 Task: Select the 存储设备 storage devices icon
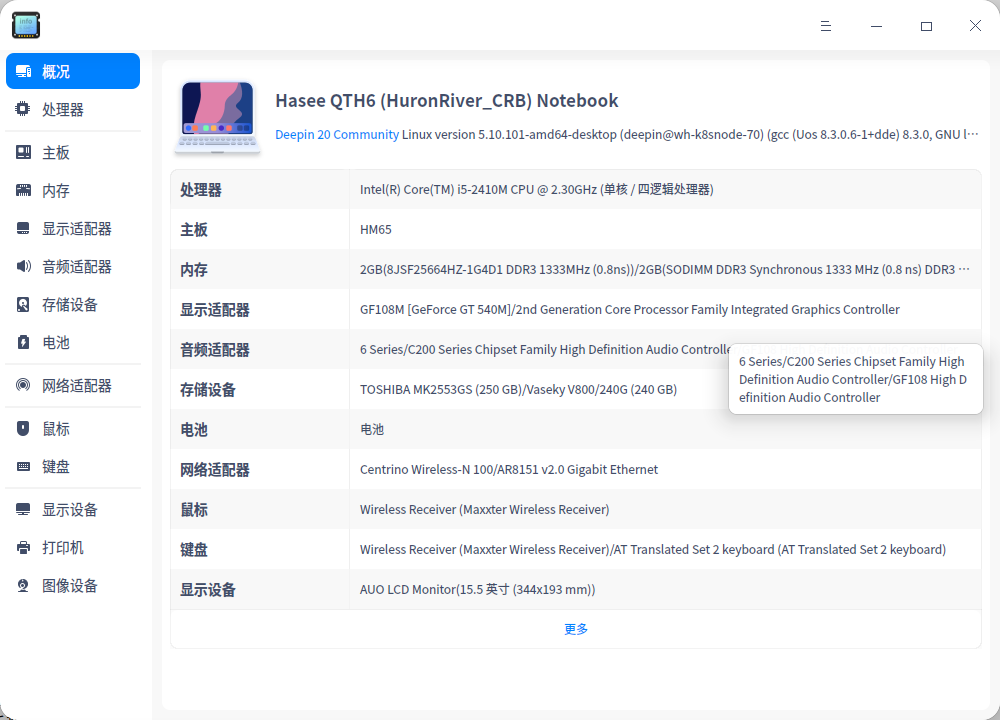pyautogui.click(x=22, y=305)
